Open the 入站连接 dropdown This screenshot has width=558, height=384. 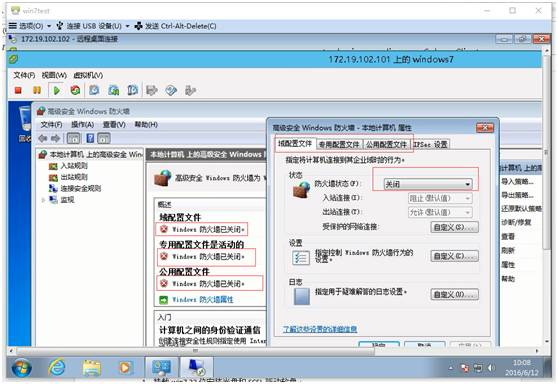(440, 198)
